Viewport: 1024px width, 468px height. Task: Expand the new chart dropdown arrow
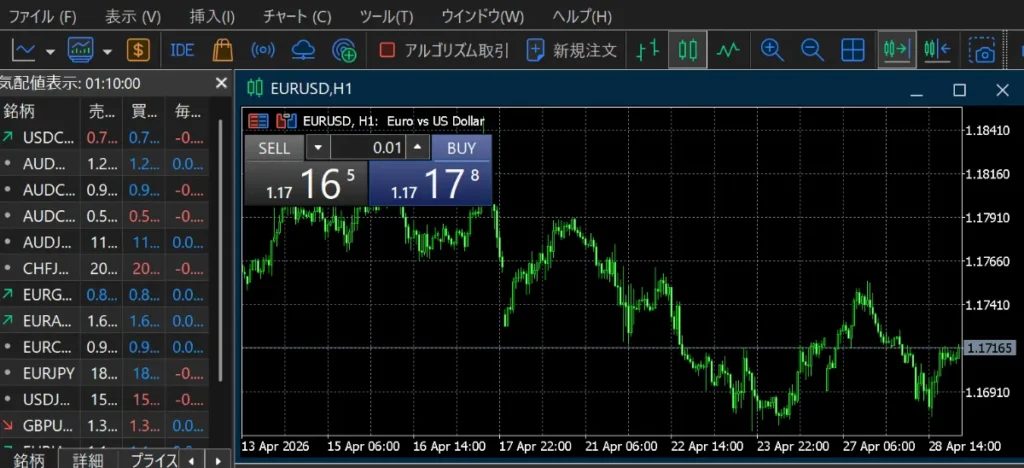coord(50,52)
